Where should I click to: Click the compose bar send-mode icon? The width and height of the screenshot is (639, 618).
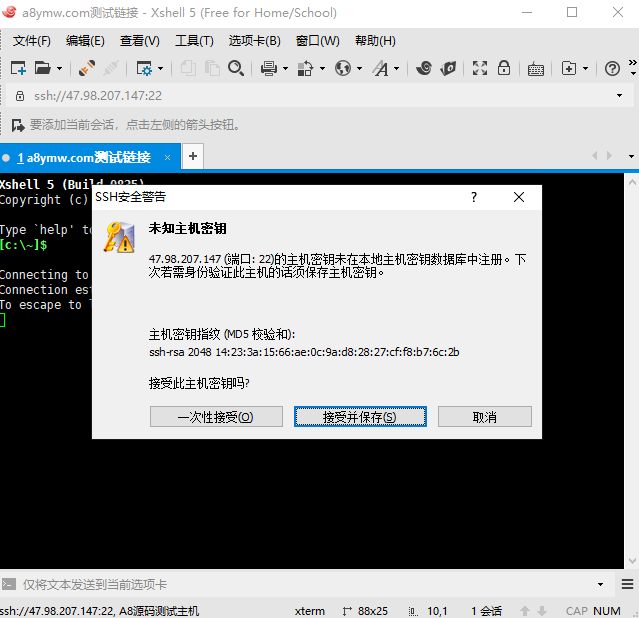click(x=9, y=584)
